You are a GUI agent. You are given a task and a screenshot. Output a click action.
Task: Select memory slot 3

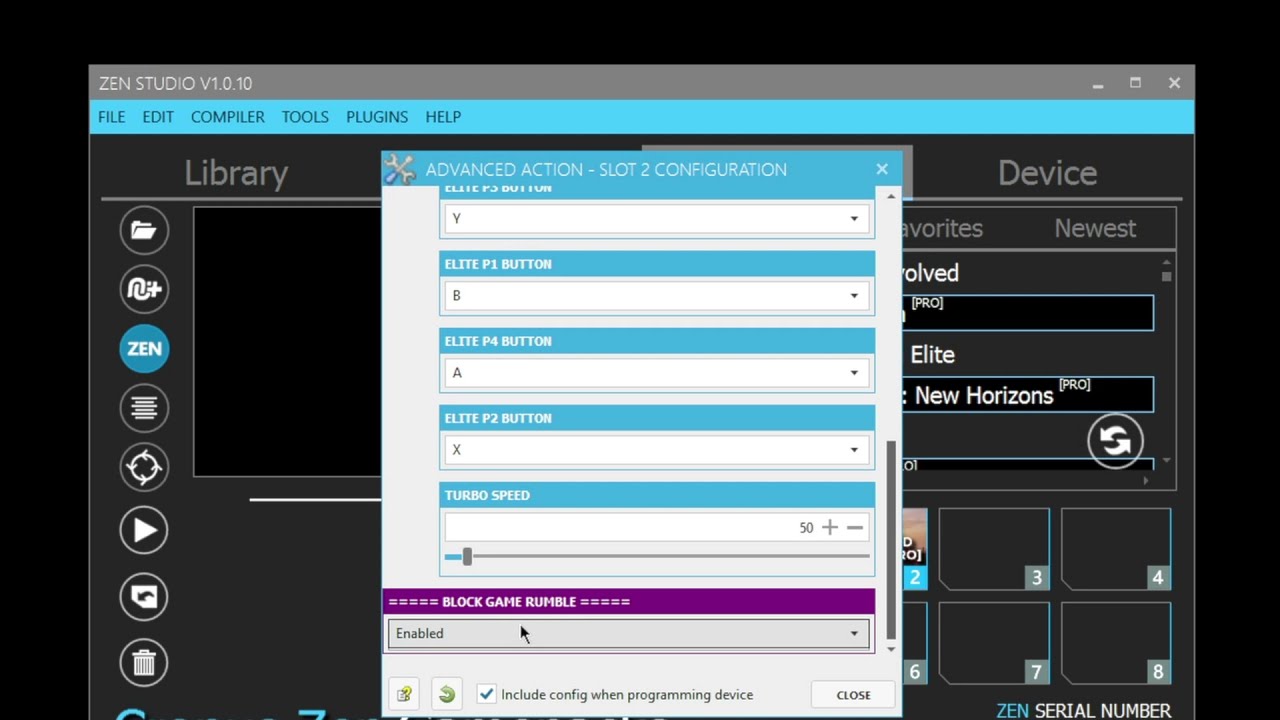pos(994,548)
